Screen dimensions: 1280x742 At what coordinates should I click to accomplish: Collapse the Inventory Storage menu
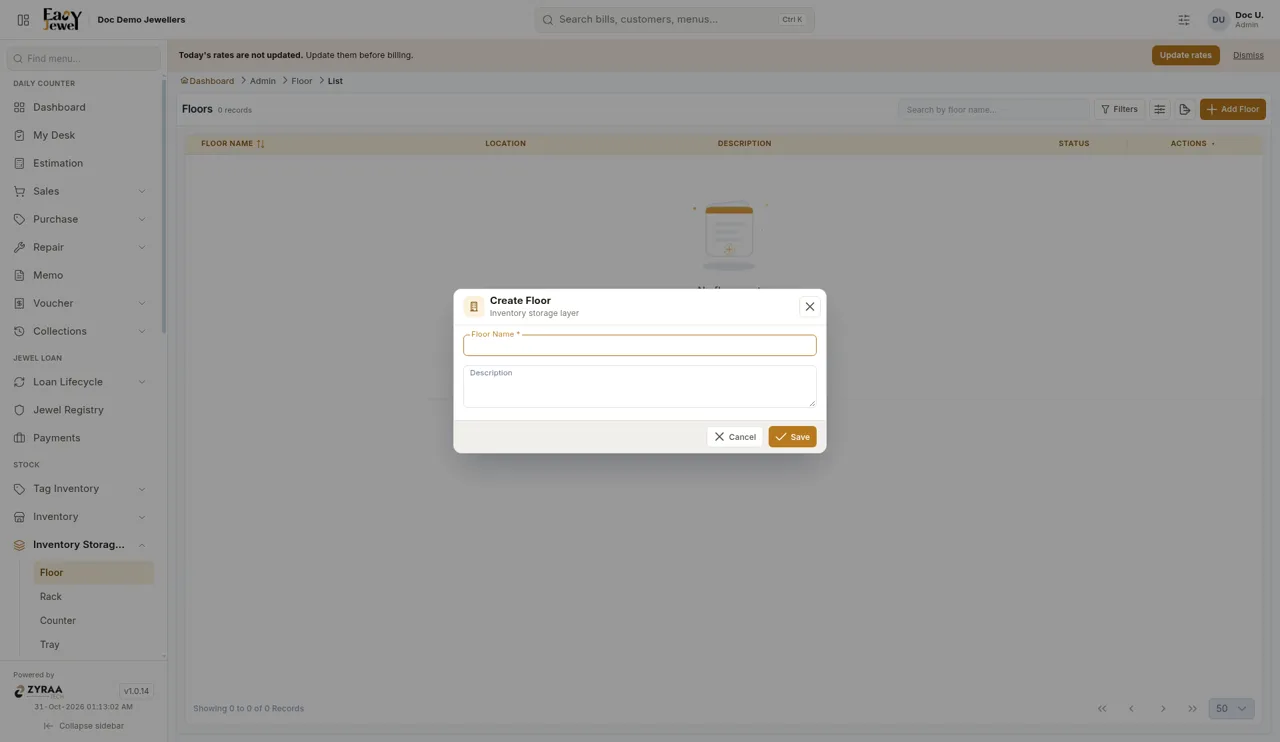pos(80,545)
